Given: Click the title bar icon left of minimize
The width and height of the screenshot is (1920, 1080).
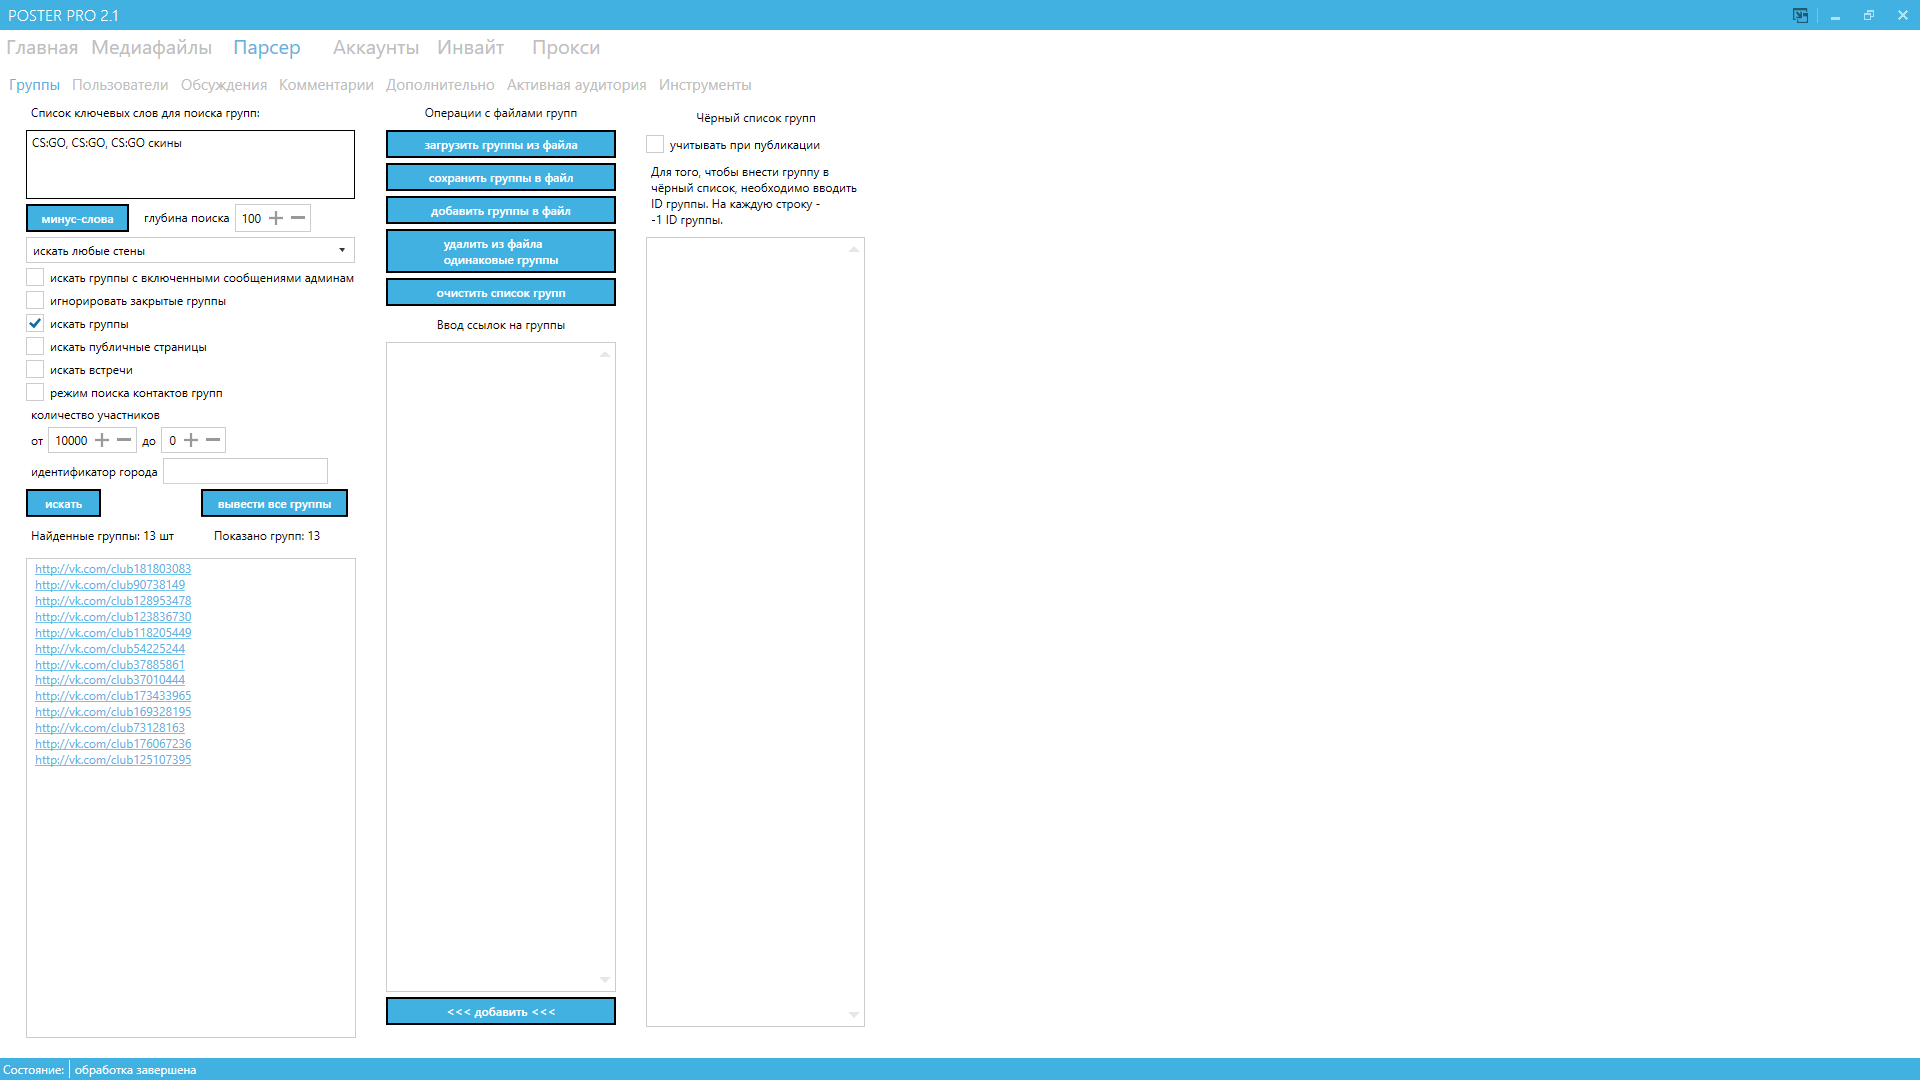Looking at the screenshot, I should (1800, 15).
